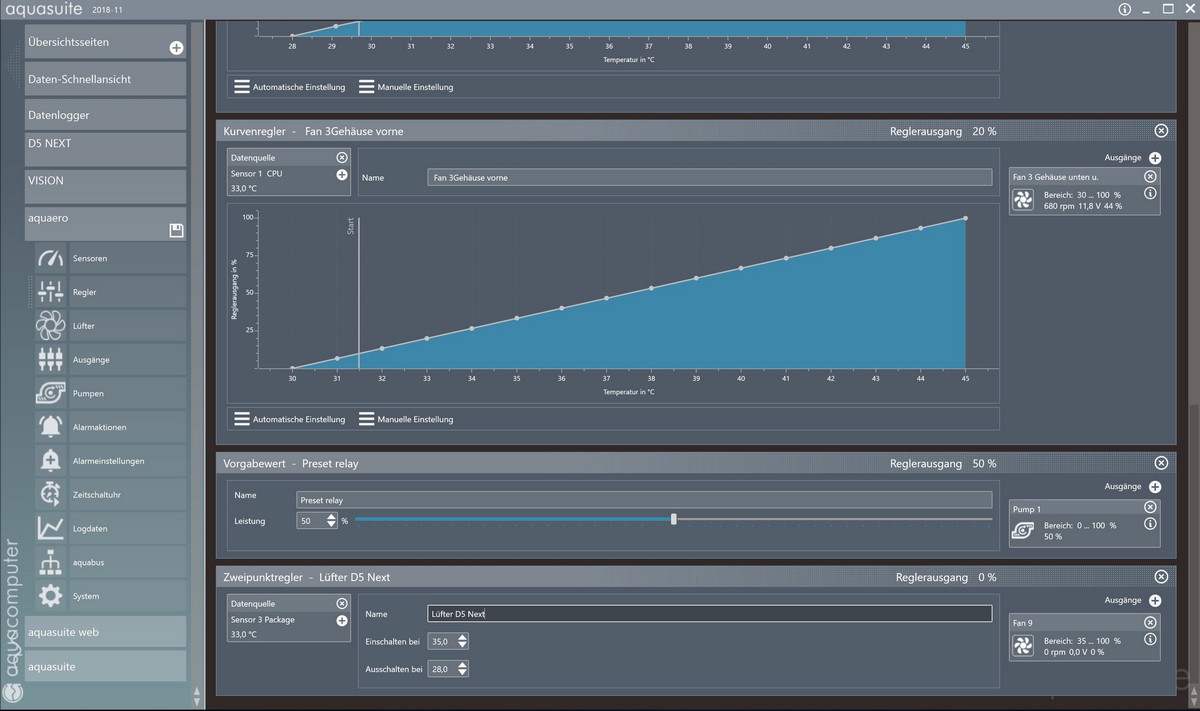Remove Sensor 3 Package data source
Image resolution: width=1200 pixels, height=711 pixels.
pos(342,603)
